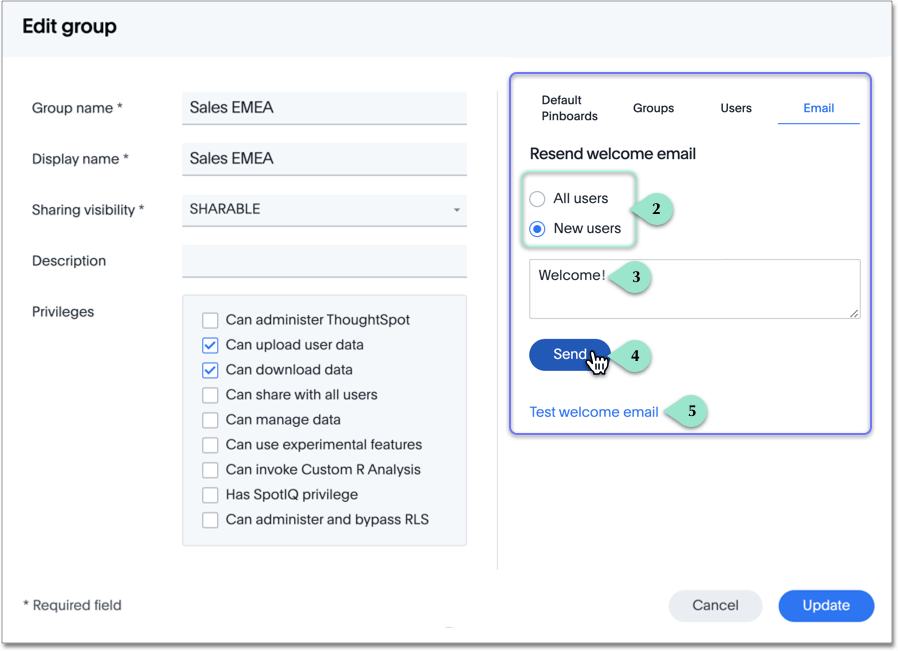Enable Can administer ThoughtSpot checkbox
The height and width of the screenshot is (651, 898).
coord(210,320)
